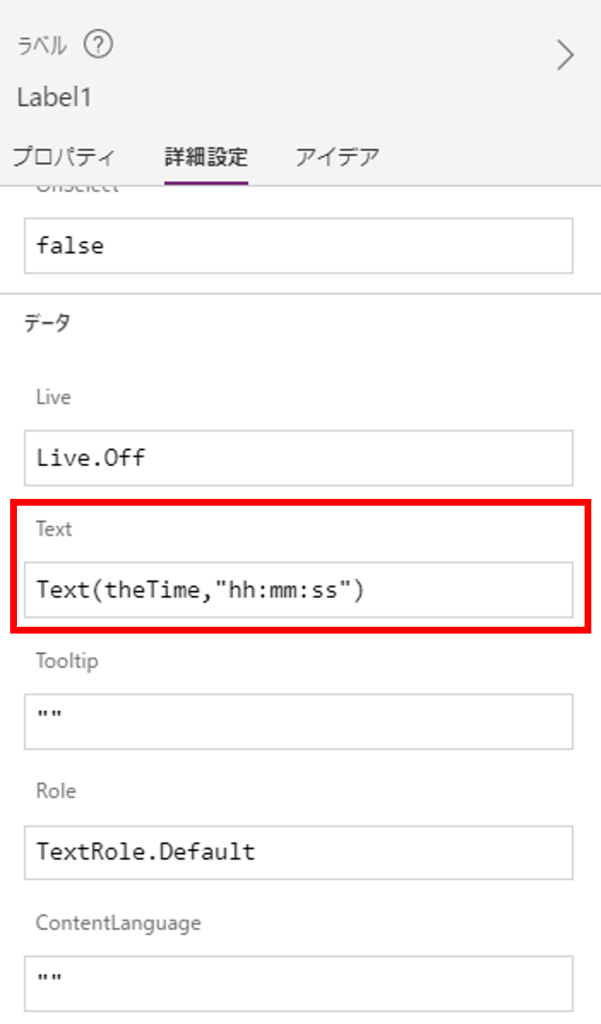Click the ContentLanguage formula field
Screen dimensions: 601x1024
pyautogui.click(x=298, y=983)
